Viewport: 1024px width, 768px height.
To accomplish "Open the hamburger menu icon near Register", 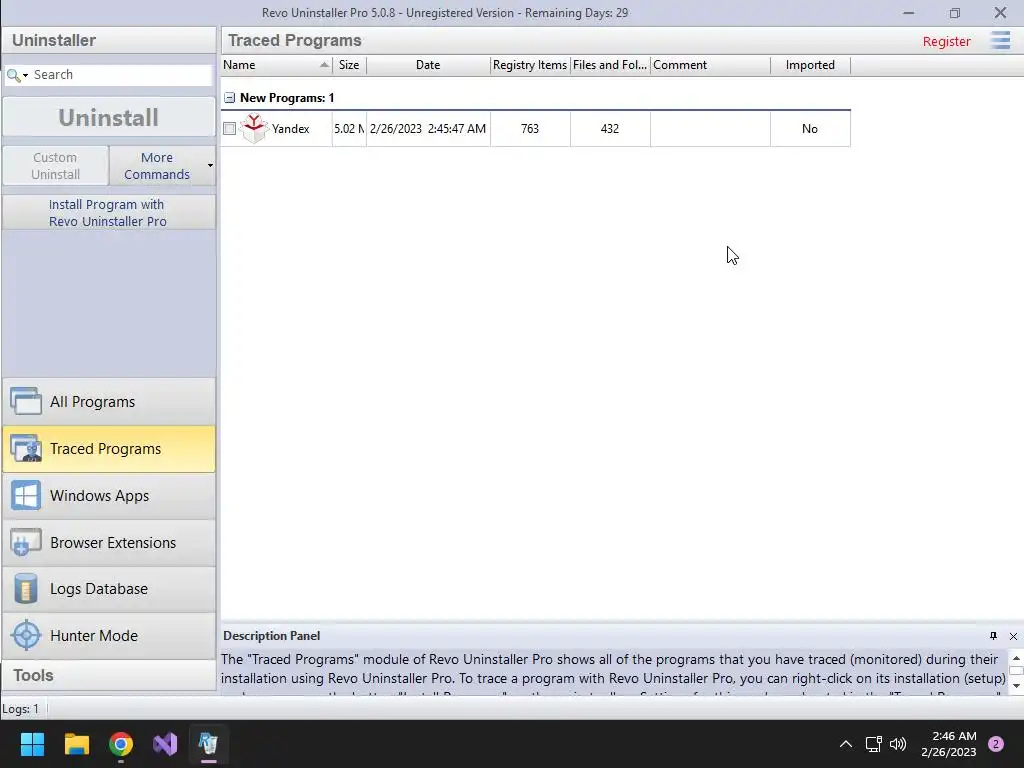I will (x=1000, y=40).
